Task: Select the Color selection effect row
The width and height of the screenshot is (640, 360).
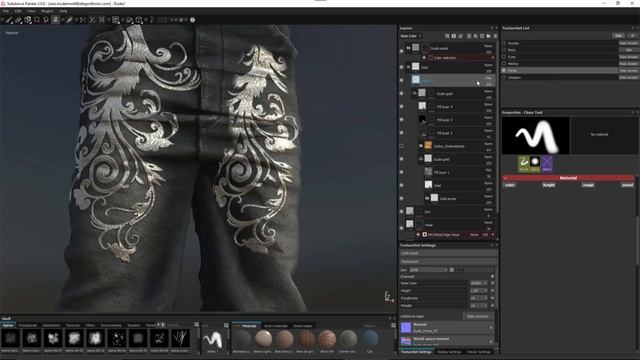Action: pos(459,58)
